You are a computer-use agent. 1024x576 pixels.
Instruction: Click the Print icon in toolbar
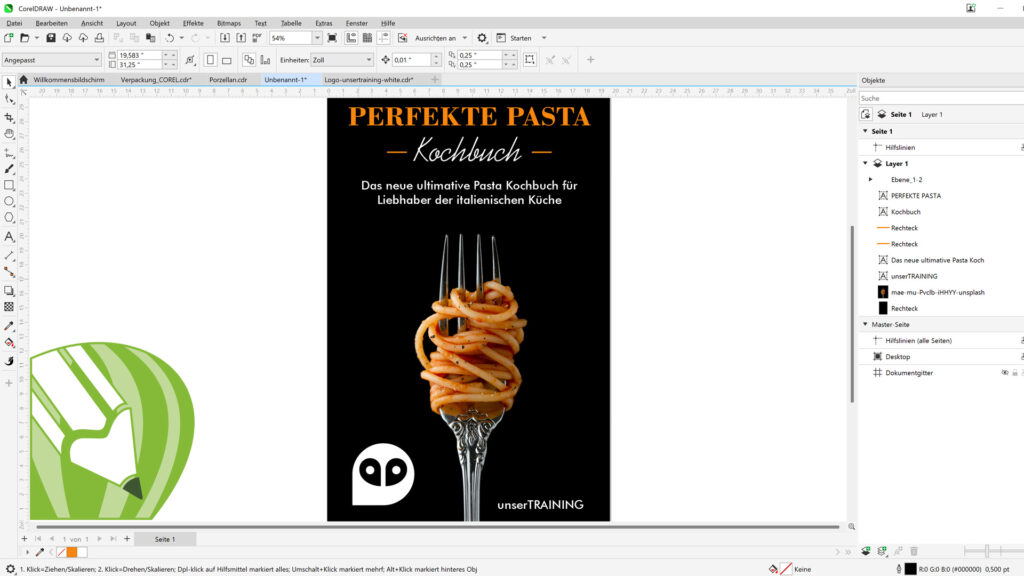pyautogui.click(x=99, y=38)
